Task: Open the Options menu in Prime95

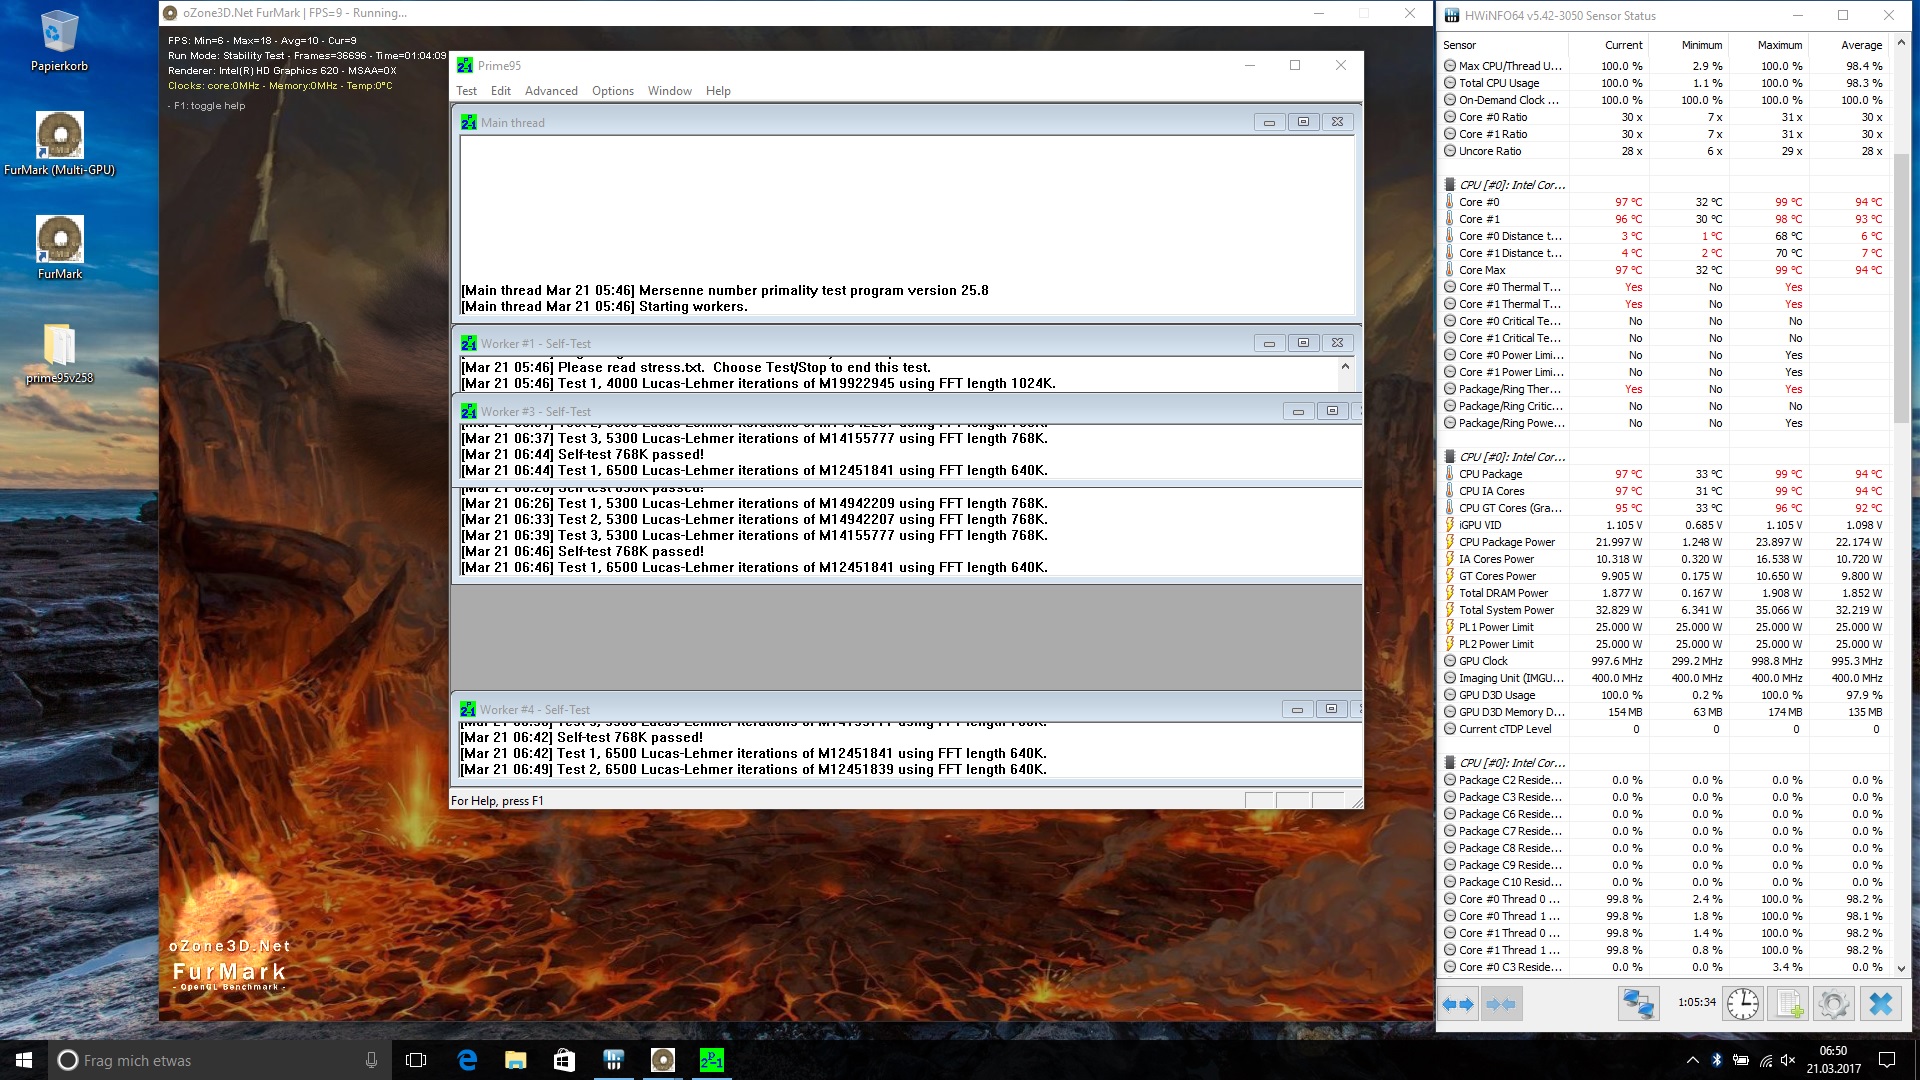Action: click(612, 91)
